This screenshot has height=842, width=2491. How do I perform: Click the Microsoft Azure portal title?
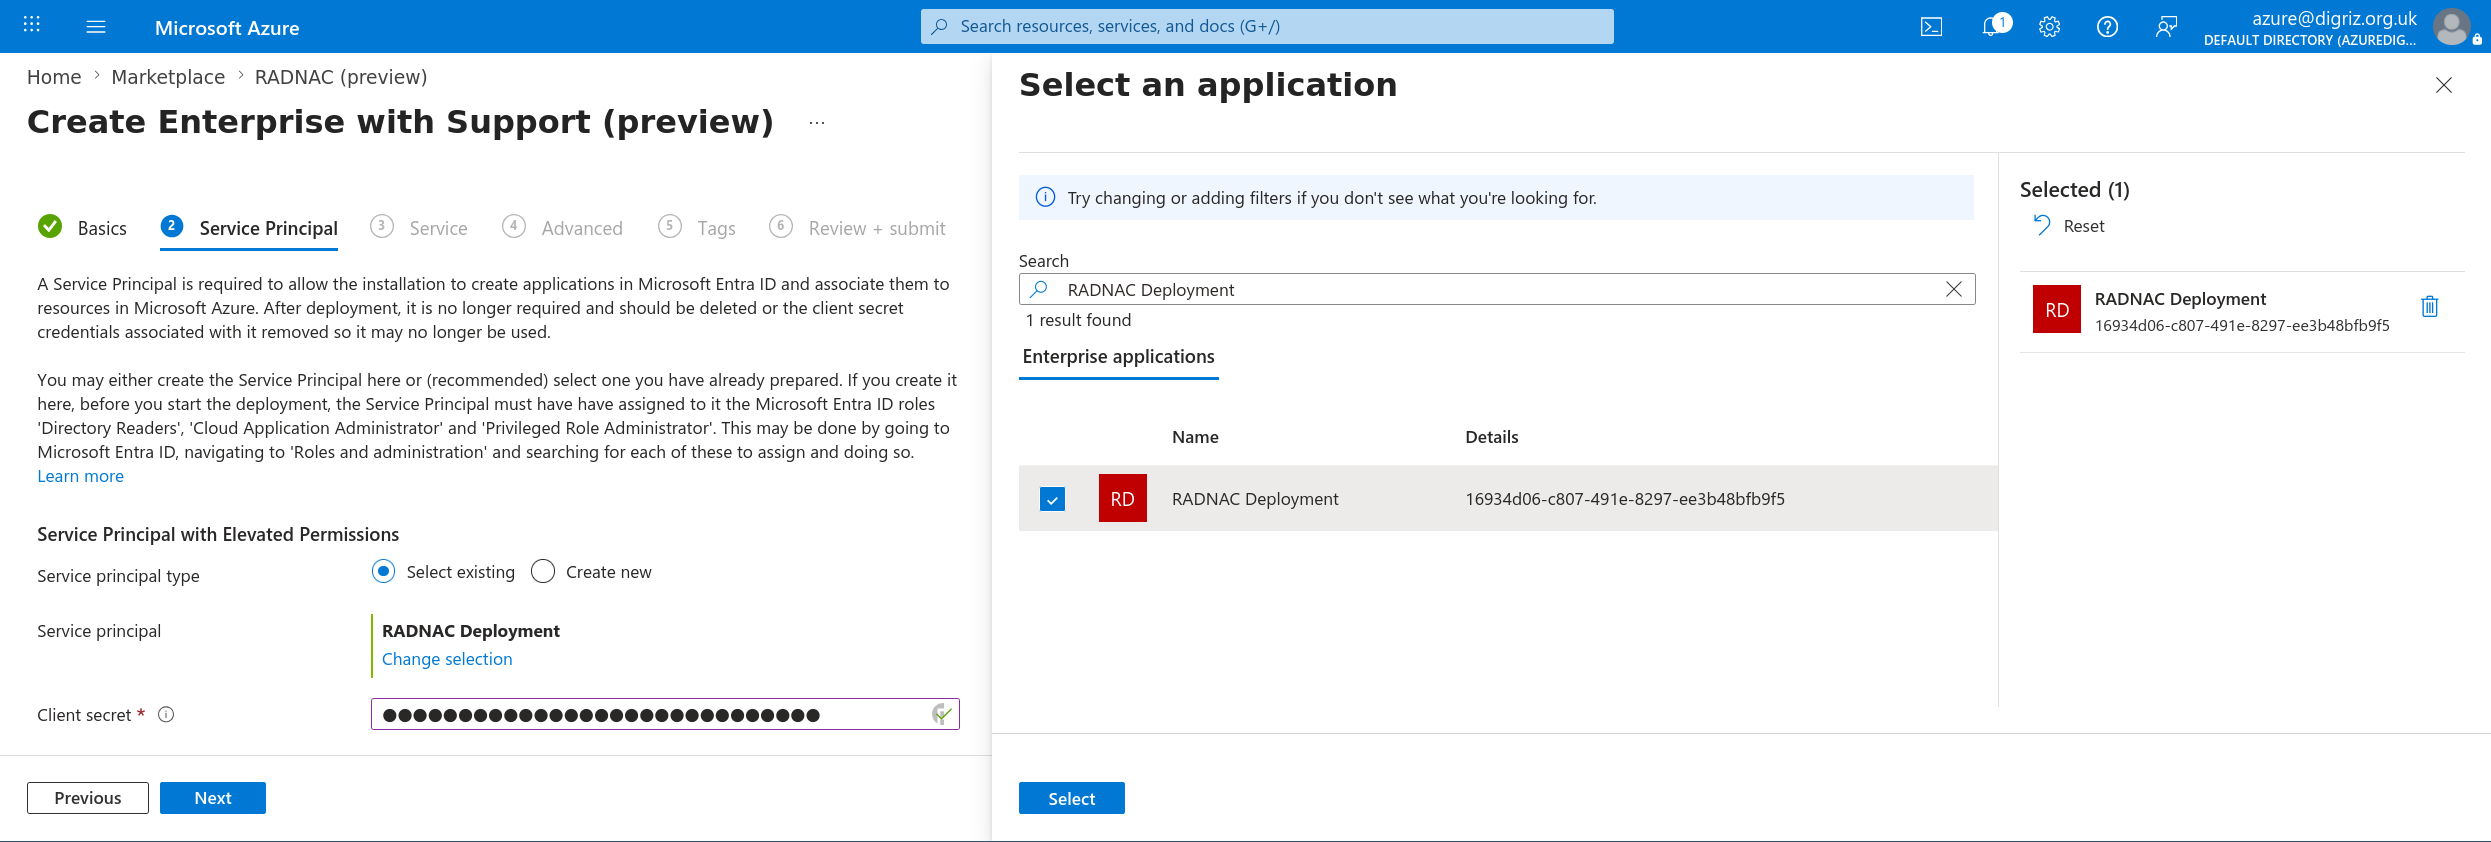[x=227, y=28]
